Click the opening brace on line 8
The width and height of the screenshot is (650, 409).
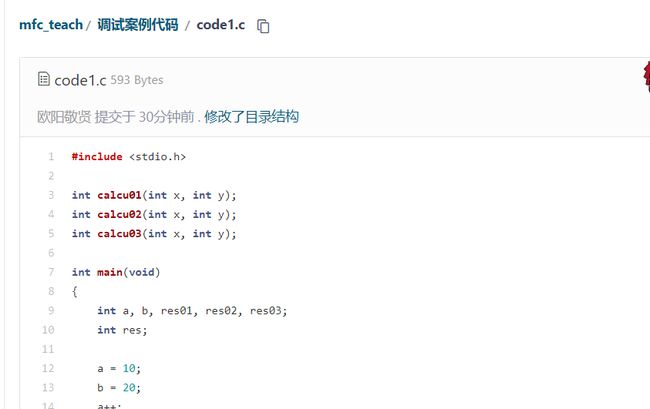tap(75, 291)
